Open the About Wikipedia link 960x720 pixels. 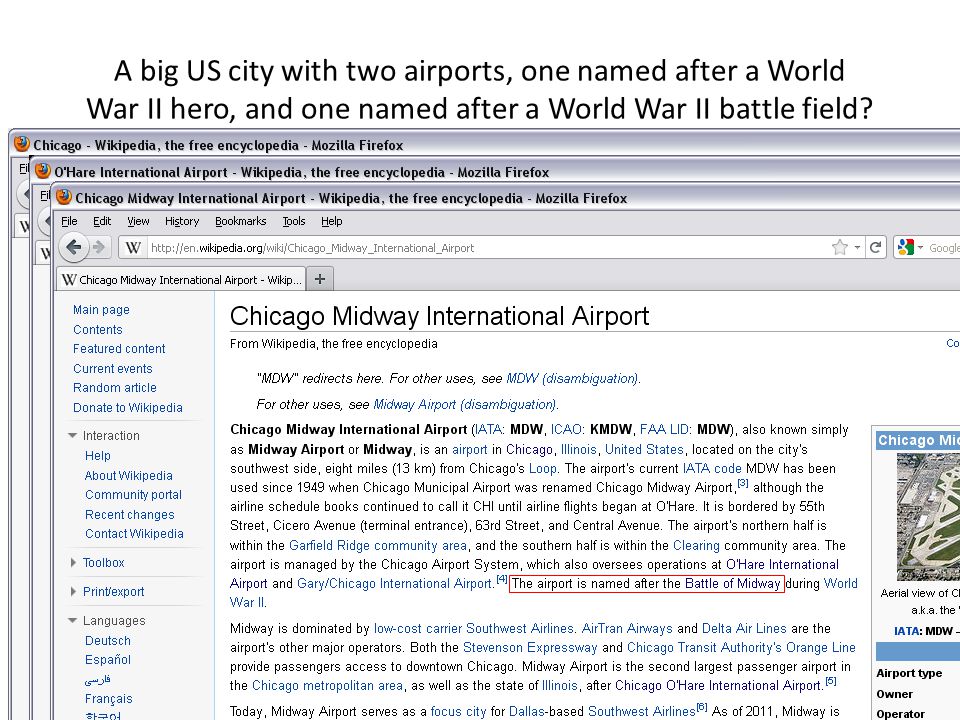[129, 476]
